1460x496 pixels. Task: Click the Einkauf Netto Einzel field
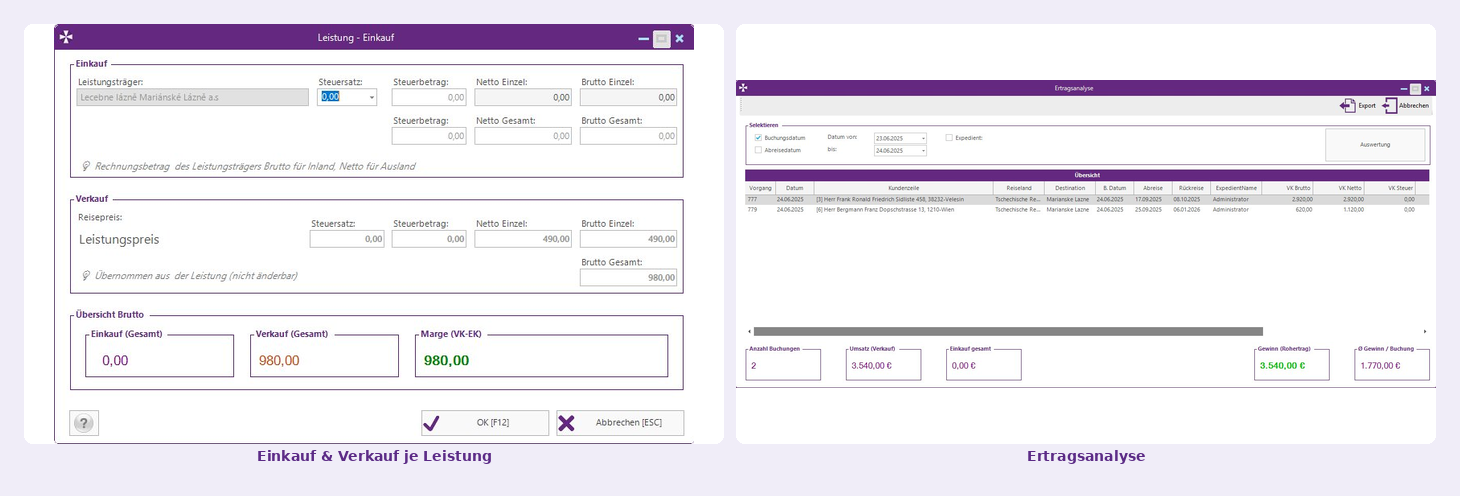[x=524, y=97]
